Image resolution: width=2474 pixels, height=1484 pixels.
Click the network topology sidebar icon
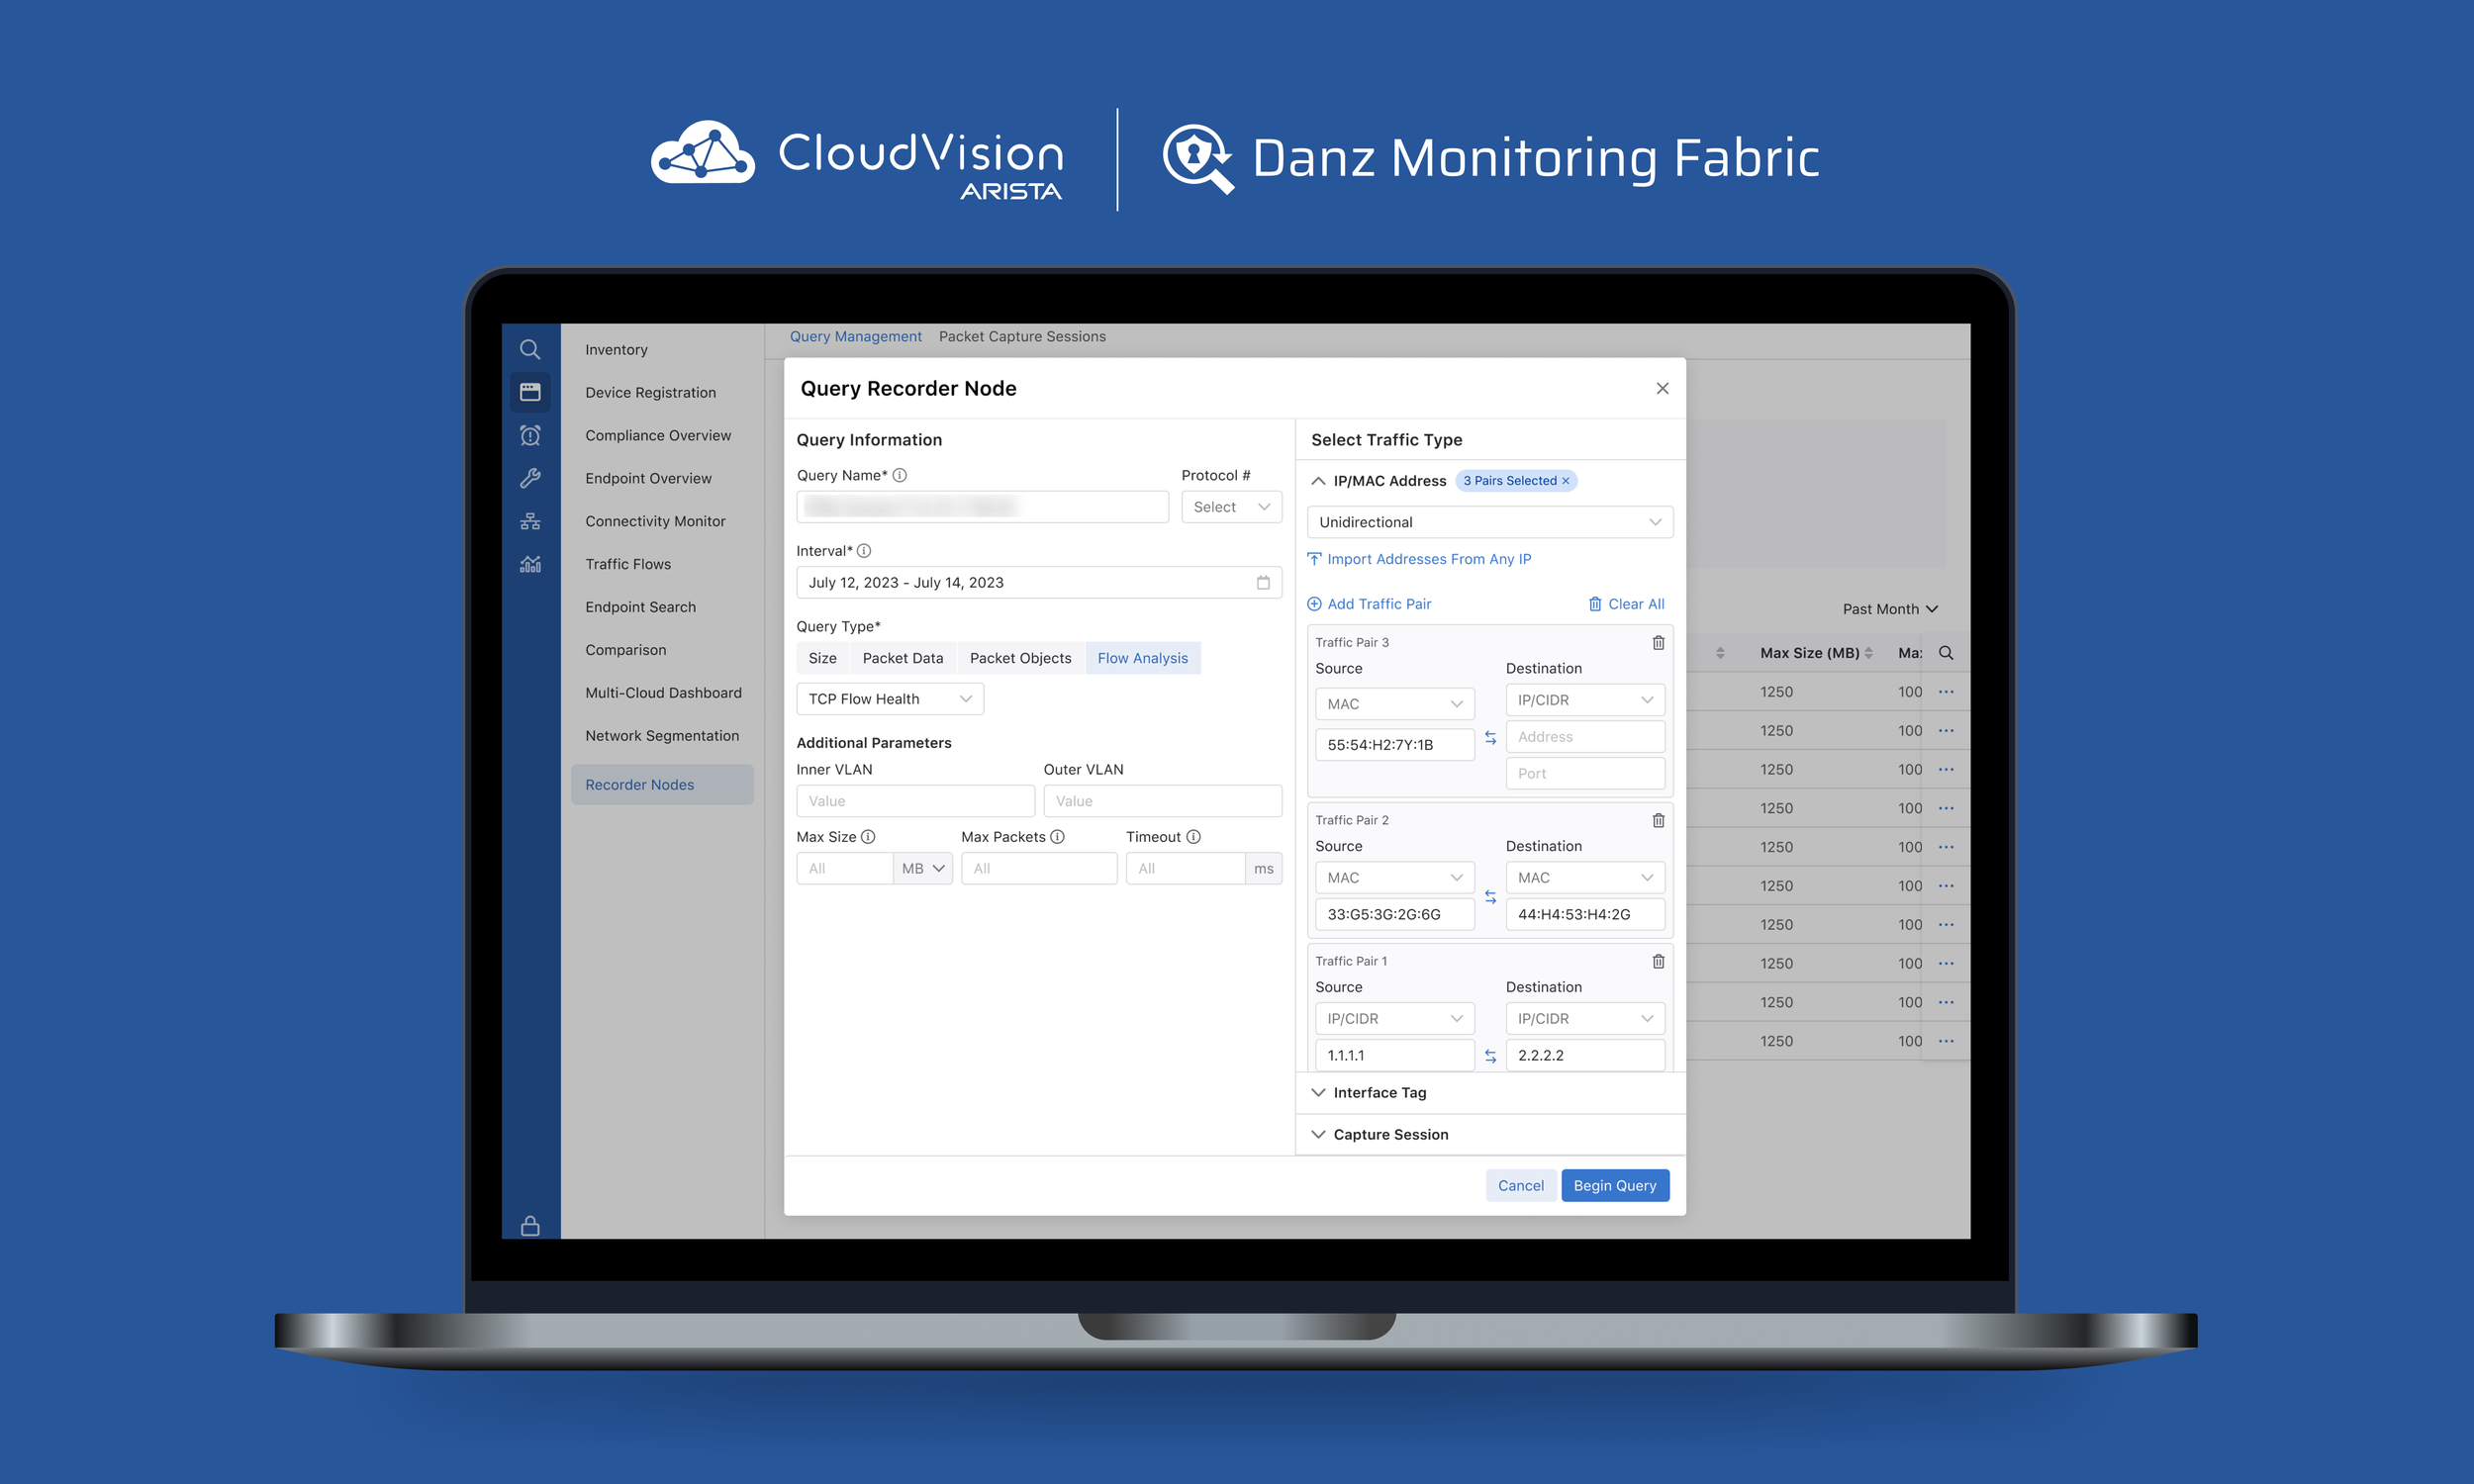click(x=530, y=521)
